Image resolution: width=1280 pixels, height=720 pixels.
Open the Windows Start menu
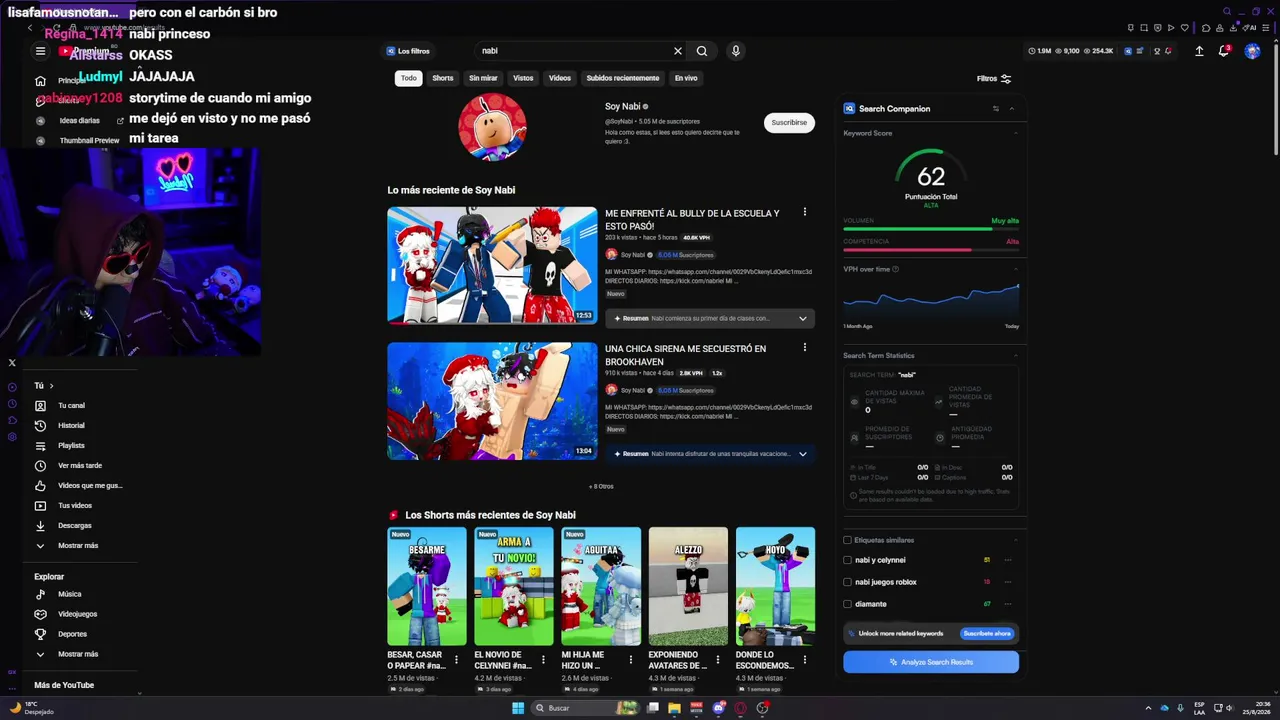[x=518, y=708]
